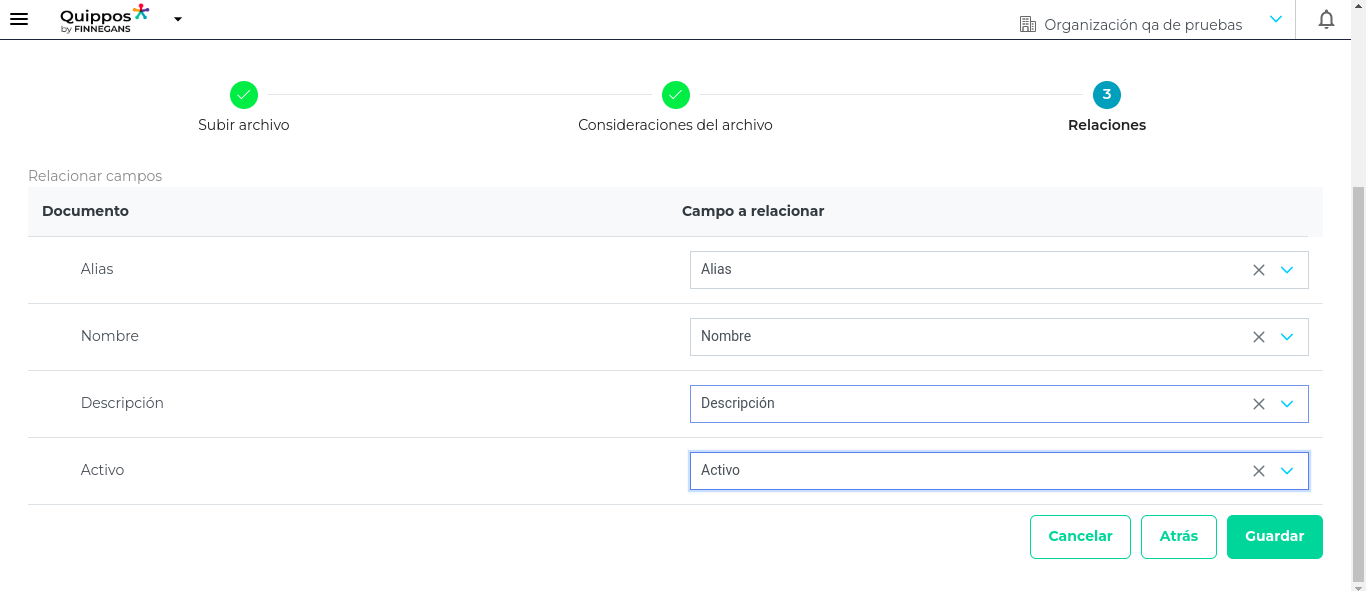Open the notifications bell

(x=1326, y=19)
